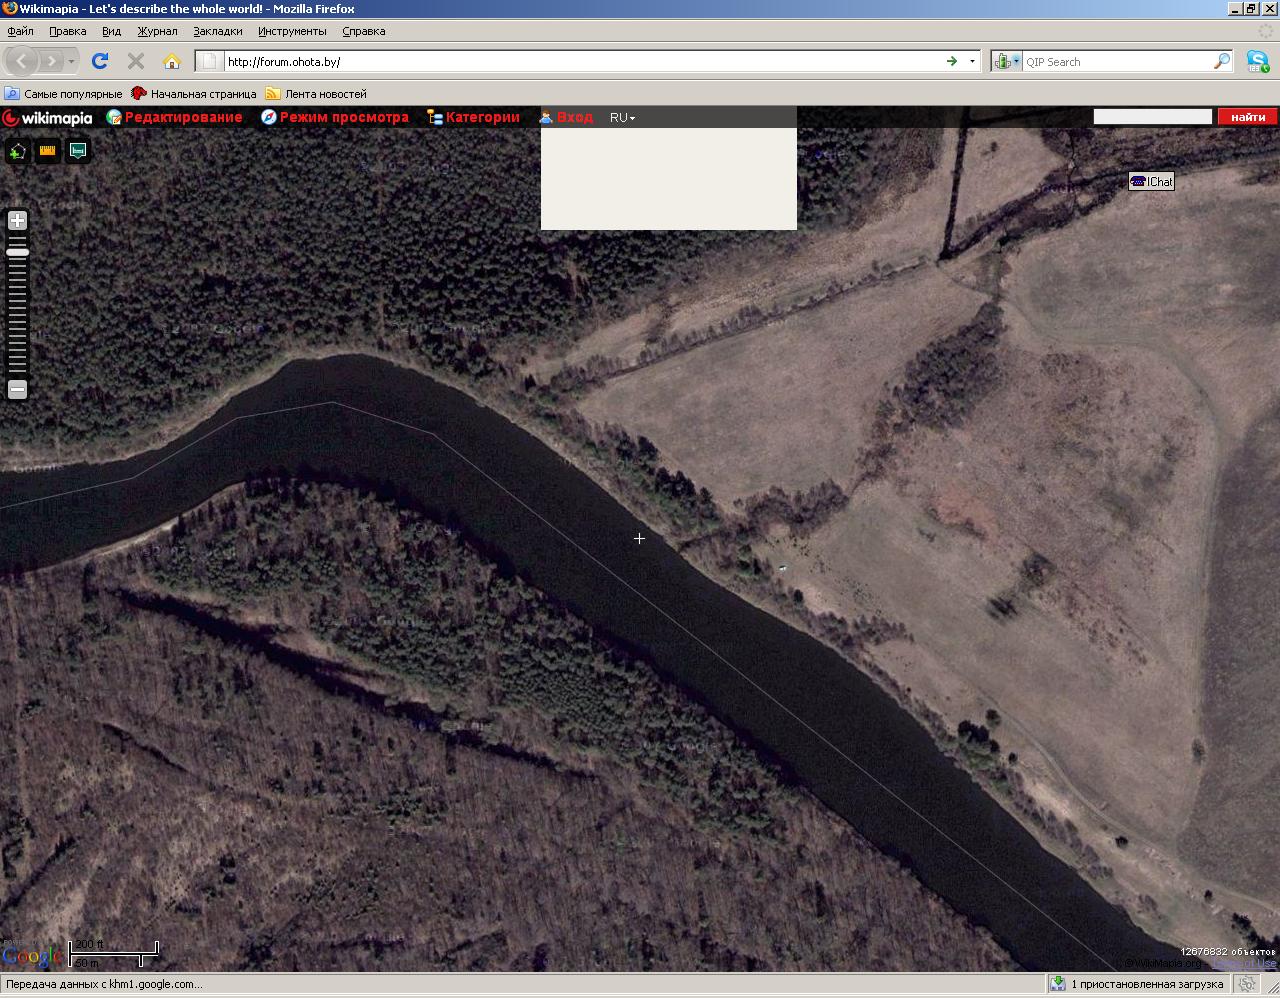This screenshot has height=998, width=1280.
Task: Click the IChat button on the map
Action: pyautogui.click(x=1151, y=181)
